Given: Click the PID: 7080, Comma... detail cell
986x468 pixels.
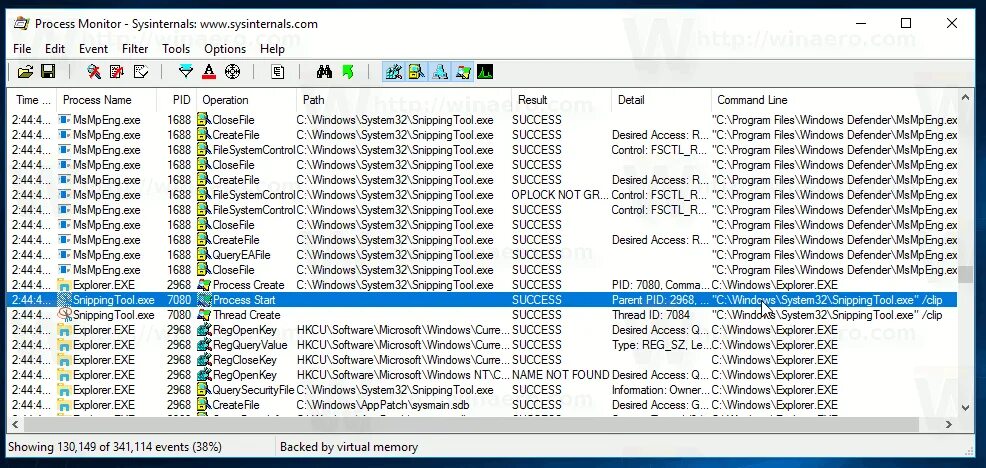Looking at the screenshot, I should click(661, 285).
